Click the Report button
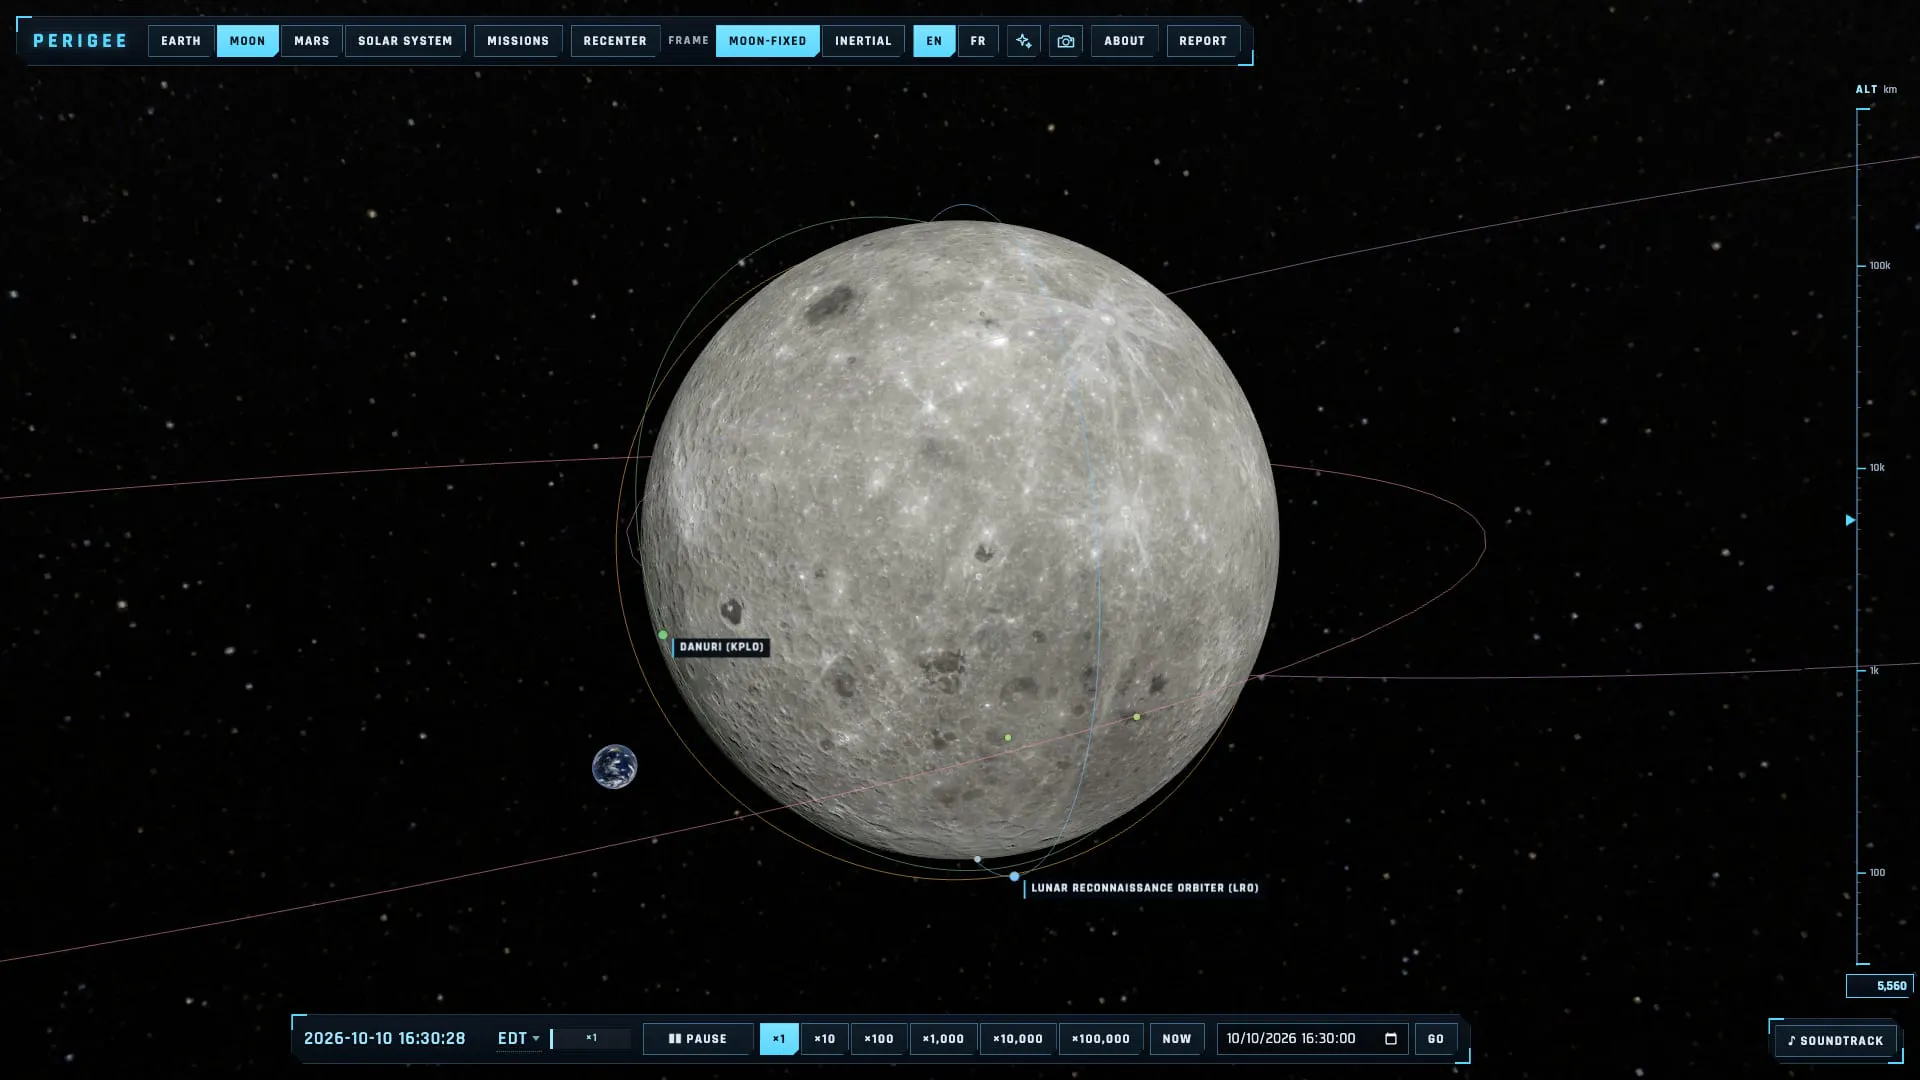Viewport: 1920px width, 1080px height. pos(1203,41)
